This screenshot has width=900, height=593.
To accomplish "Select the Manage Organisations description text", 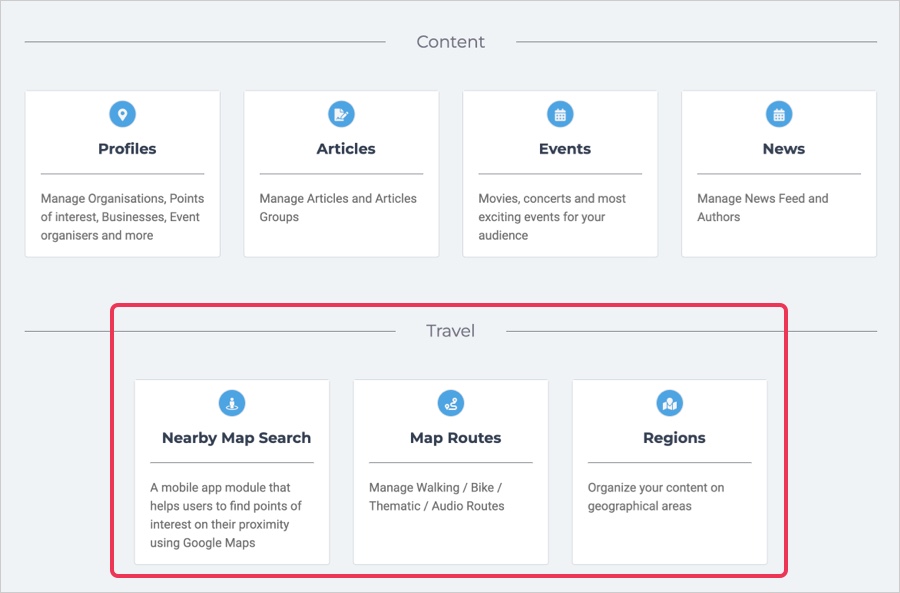I will point(122,217).
